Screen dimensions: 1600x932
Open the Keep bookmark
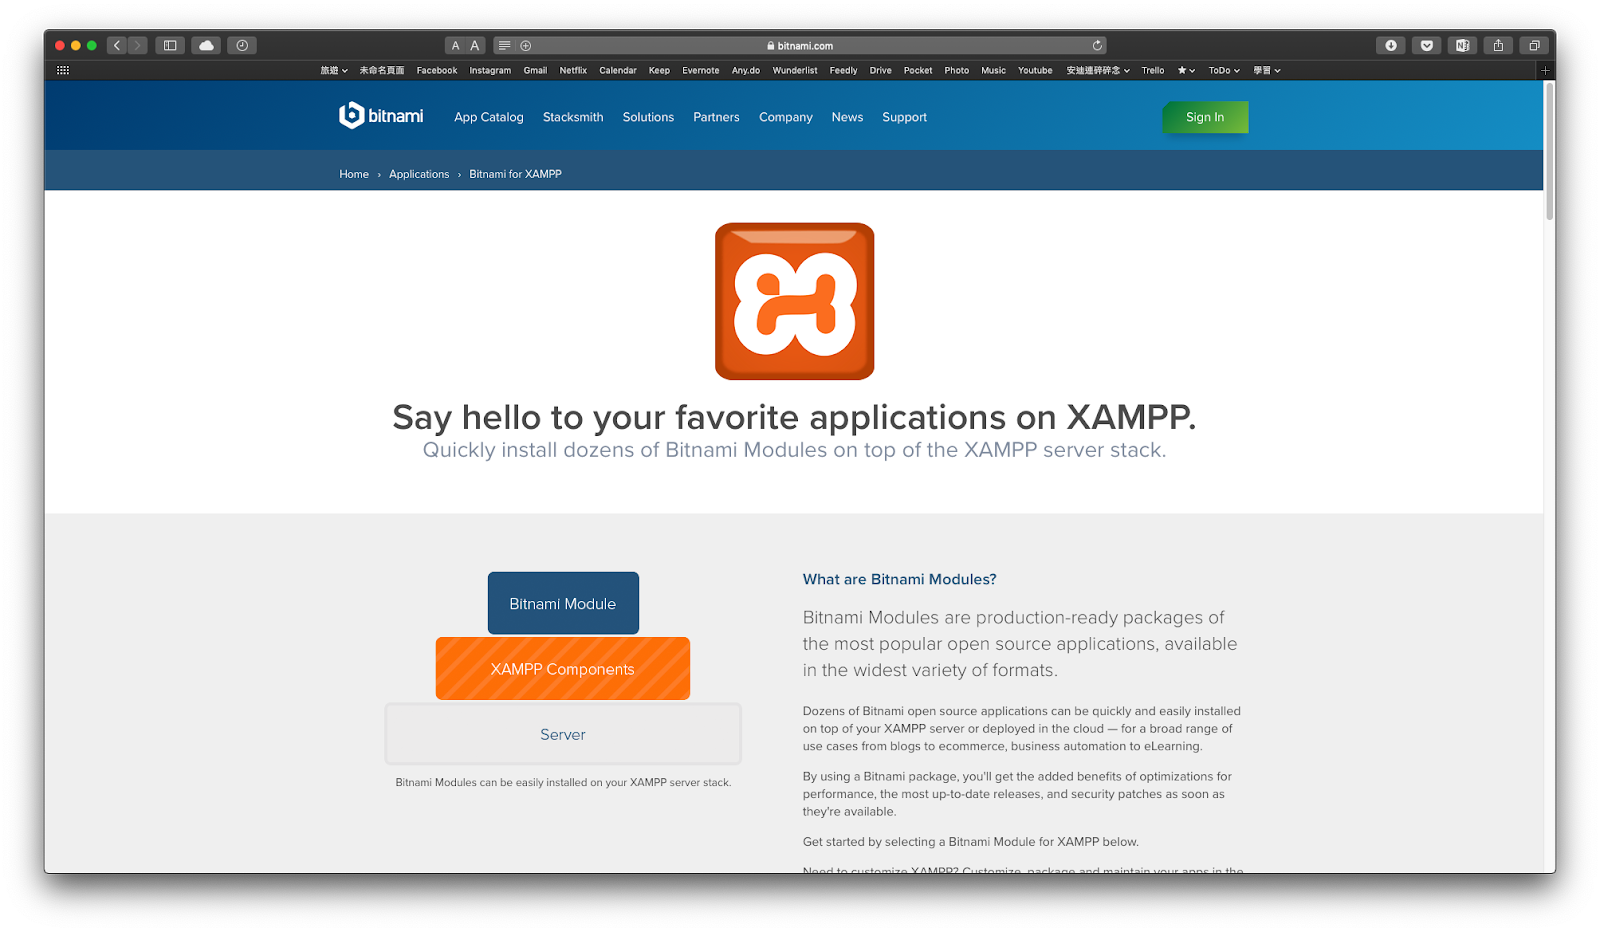click(x=659, y=70)
